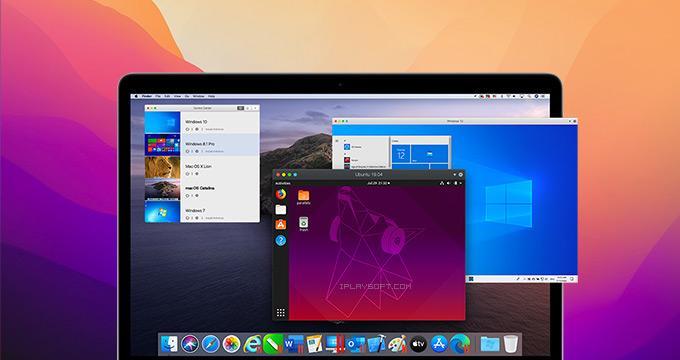
Task: Click Activities in the Ubuntu top bar
Action: [x=282, y=183]
